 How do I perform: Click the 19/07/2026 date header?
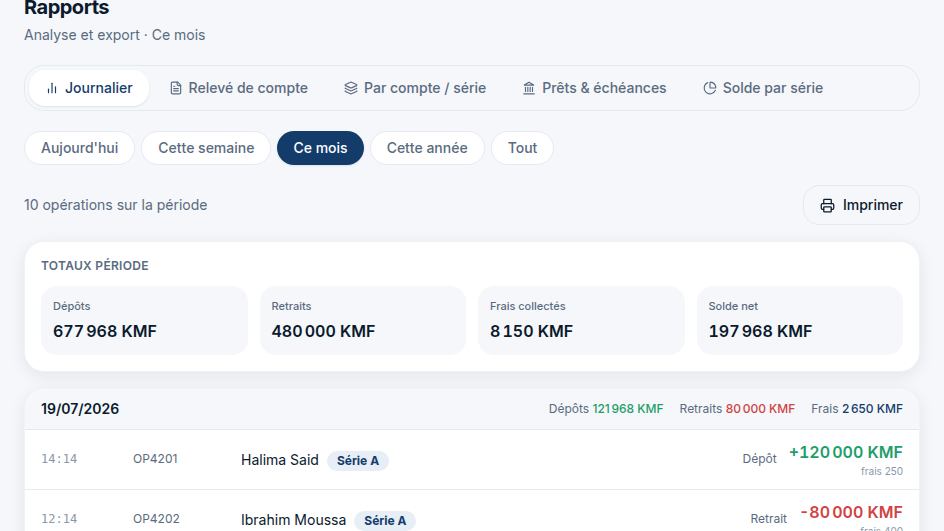point(80,409)
